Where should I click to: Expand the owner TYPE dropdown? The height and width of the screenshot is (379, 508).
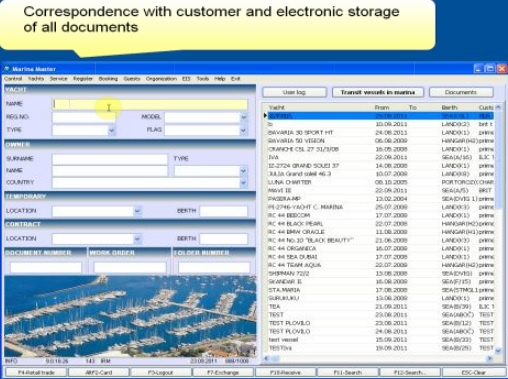pyautogui.click(x=243, y=171)
